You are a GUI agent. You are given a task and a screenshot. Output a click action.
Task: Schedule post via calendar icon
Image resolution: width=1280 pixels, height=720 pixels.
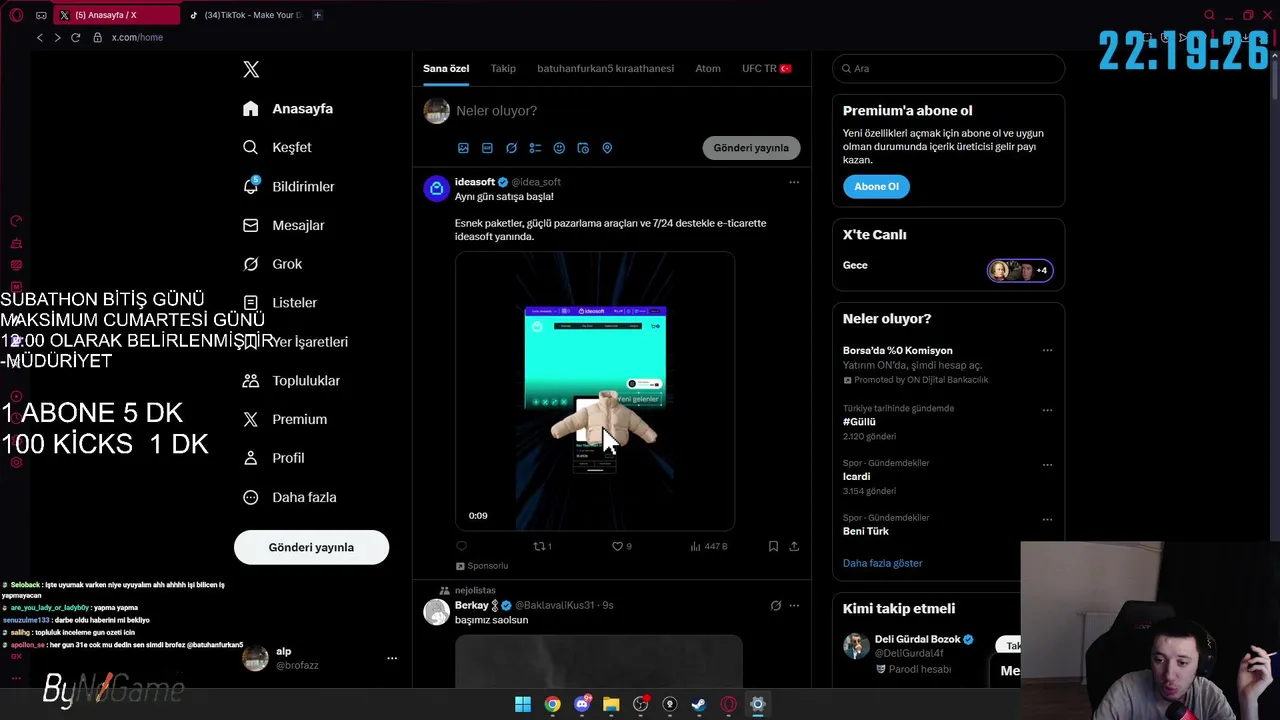point(583,148)
